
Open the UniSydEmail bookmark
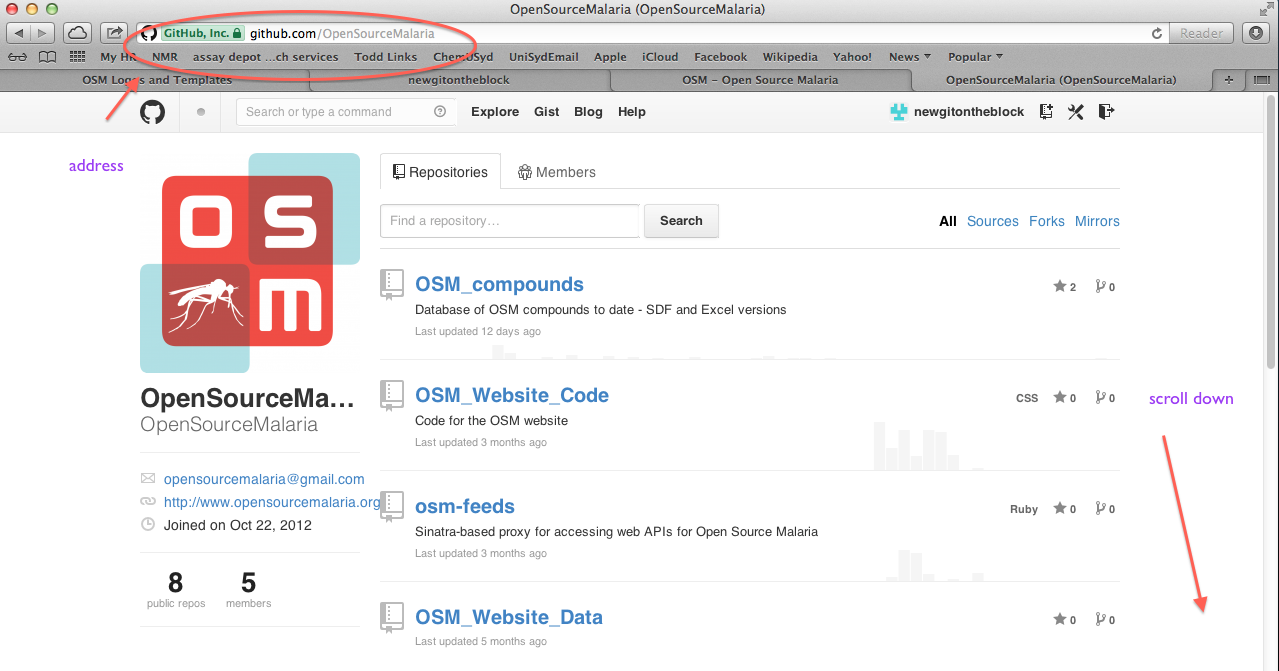coord(543,57)
